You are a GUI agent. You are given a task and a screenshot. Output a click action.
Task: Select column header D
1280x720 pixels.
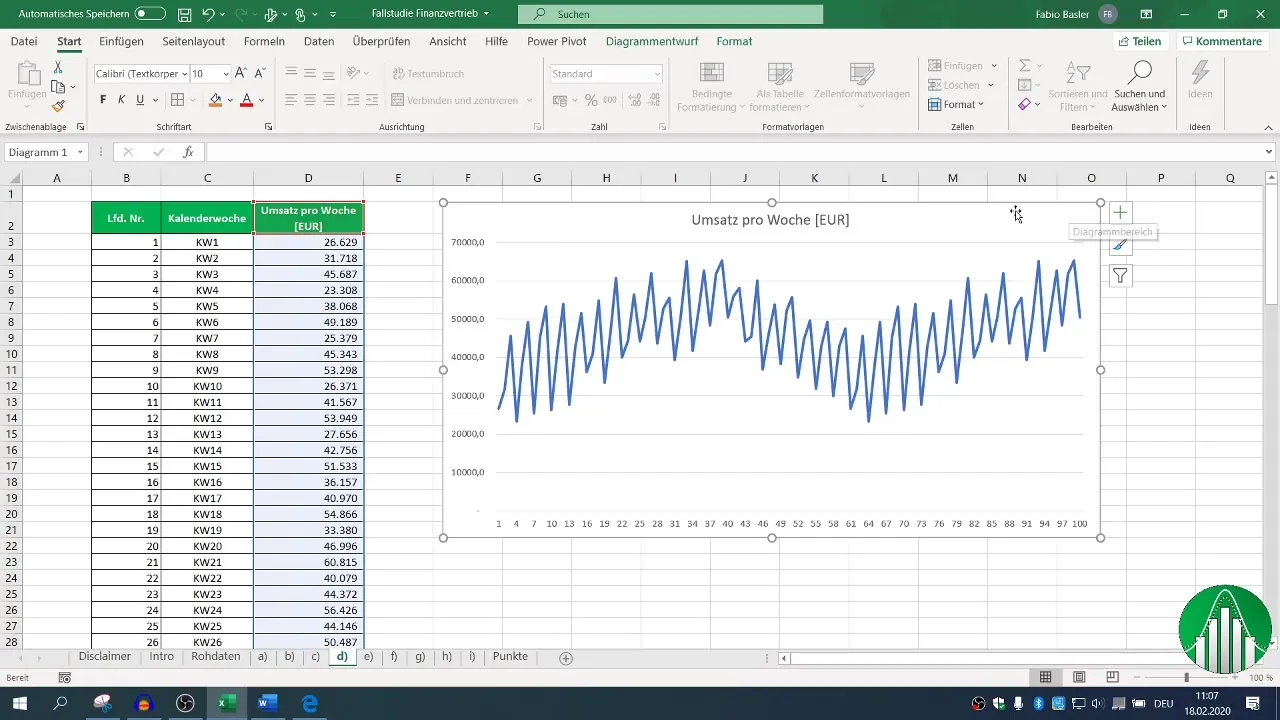(x=308, y=178)
